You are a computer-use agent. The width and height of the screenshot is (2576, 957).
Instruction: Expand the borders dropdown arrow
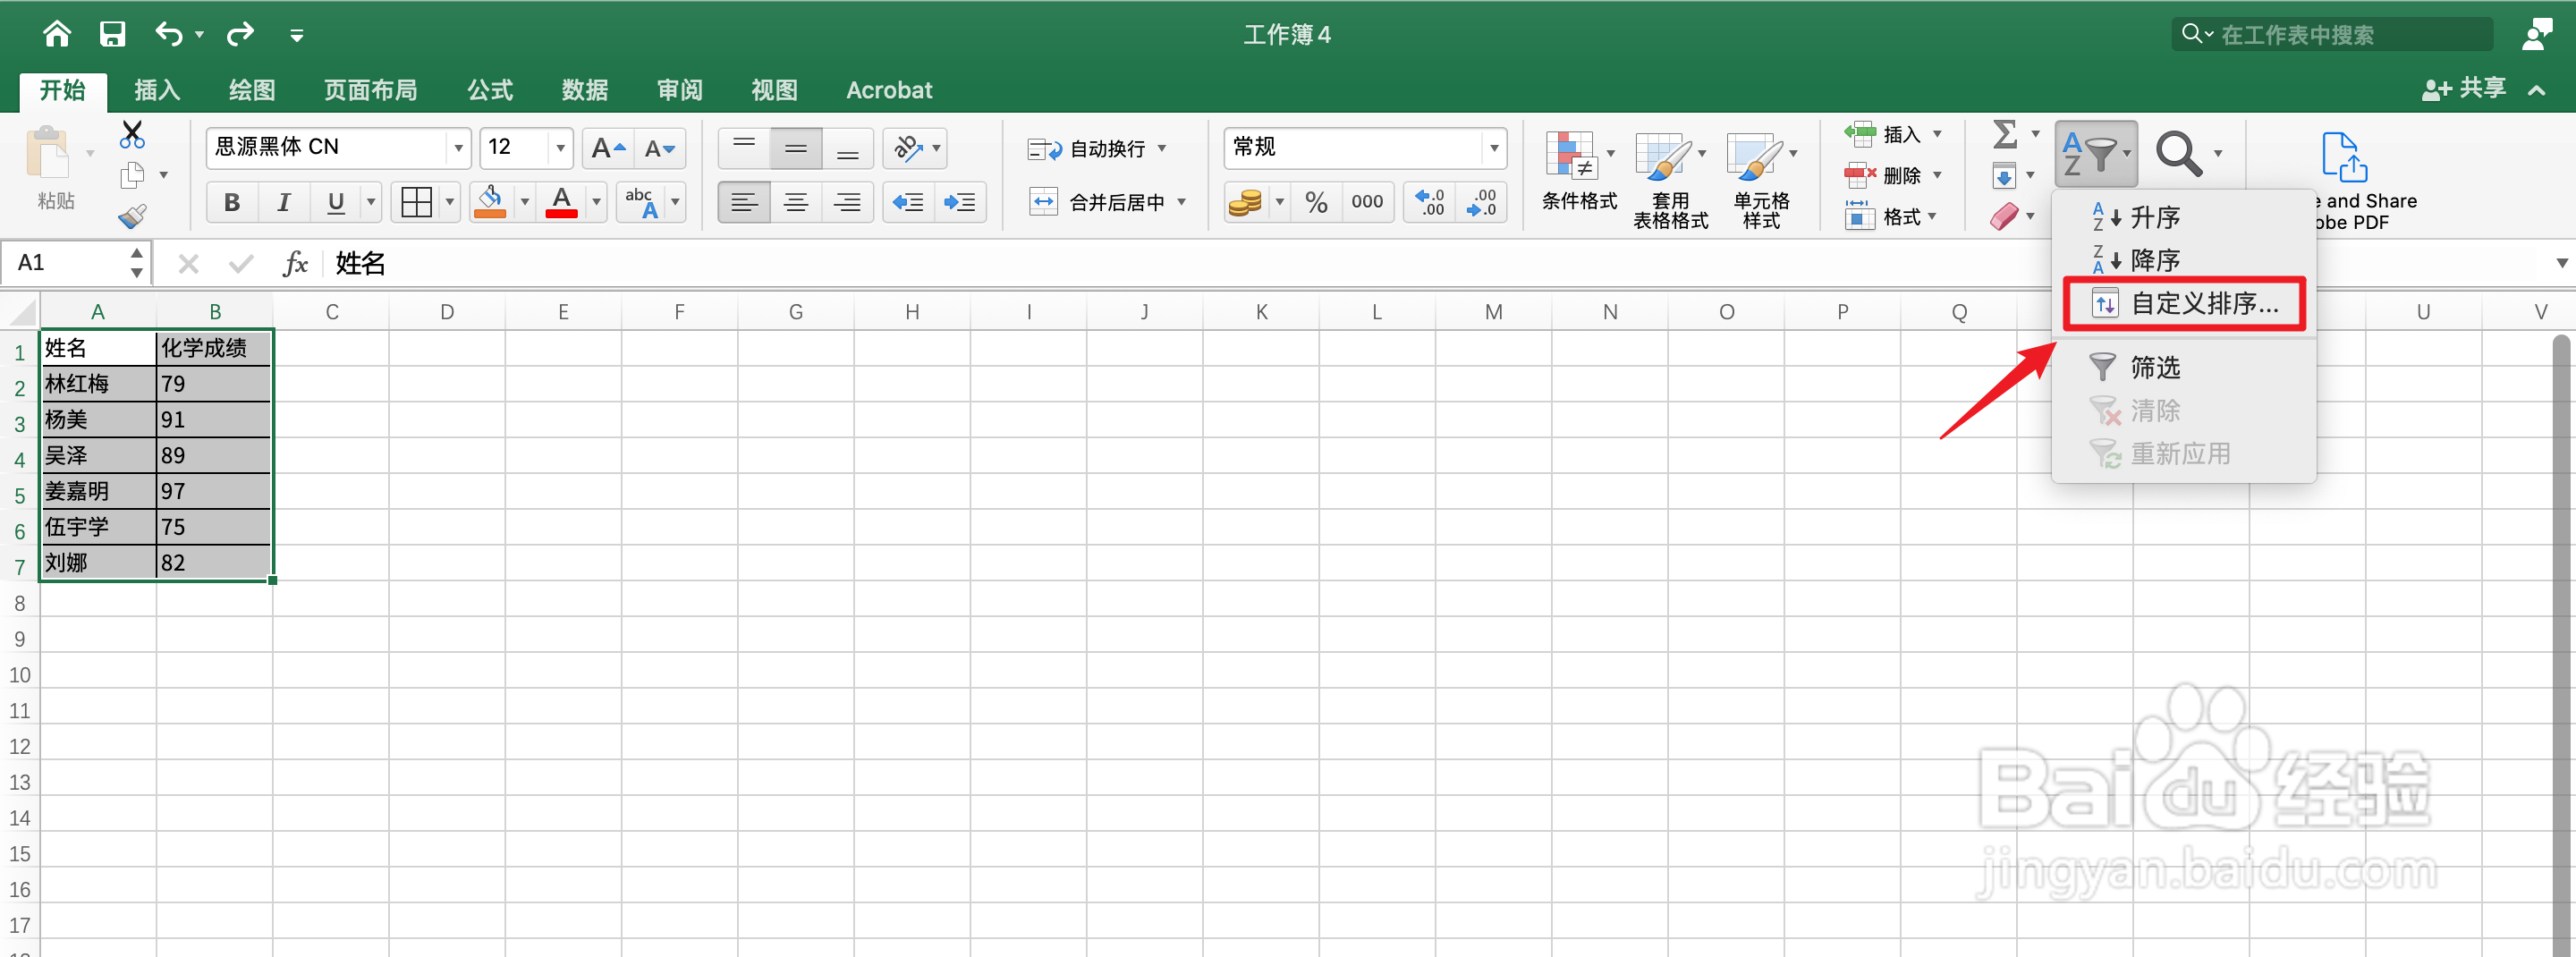click(x=450, y=202)
